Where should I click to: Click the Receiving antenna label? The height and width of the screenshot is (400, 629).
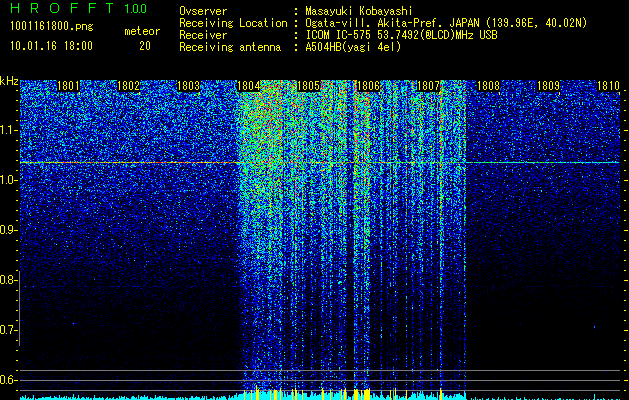tap(230, 47)
